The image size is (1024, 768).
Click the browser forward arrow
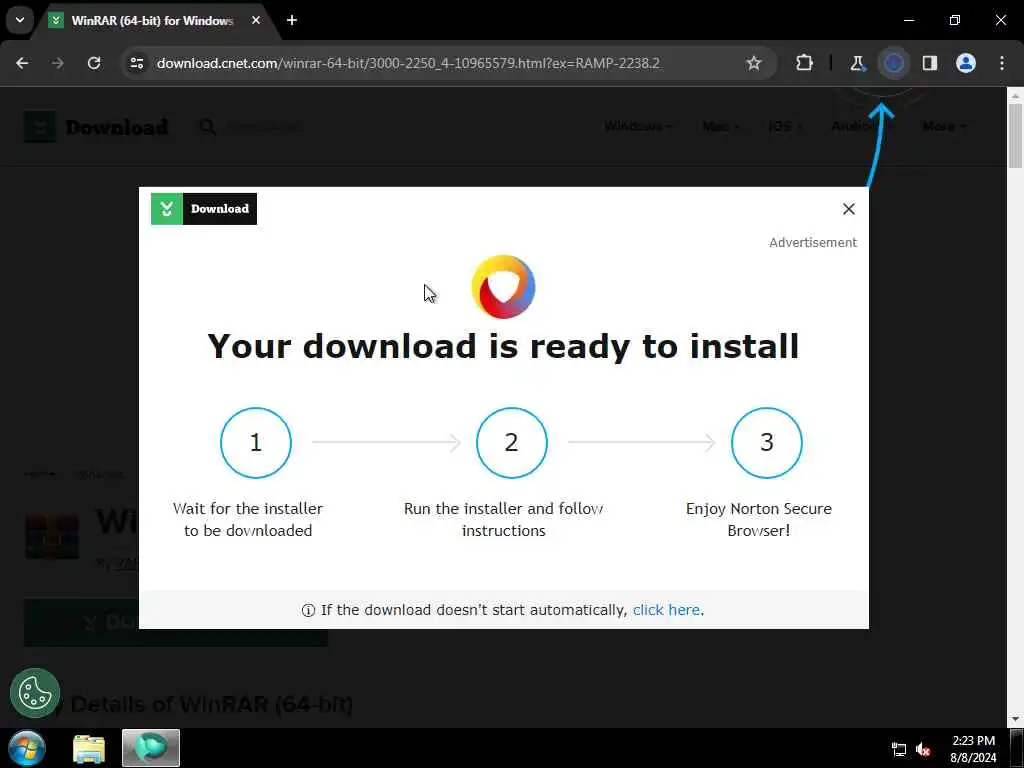[x=58, y=63]
